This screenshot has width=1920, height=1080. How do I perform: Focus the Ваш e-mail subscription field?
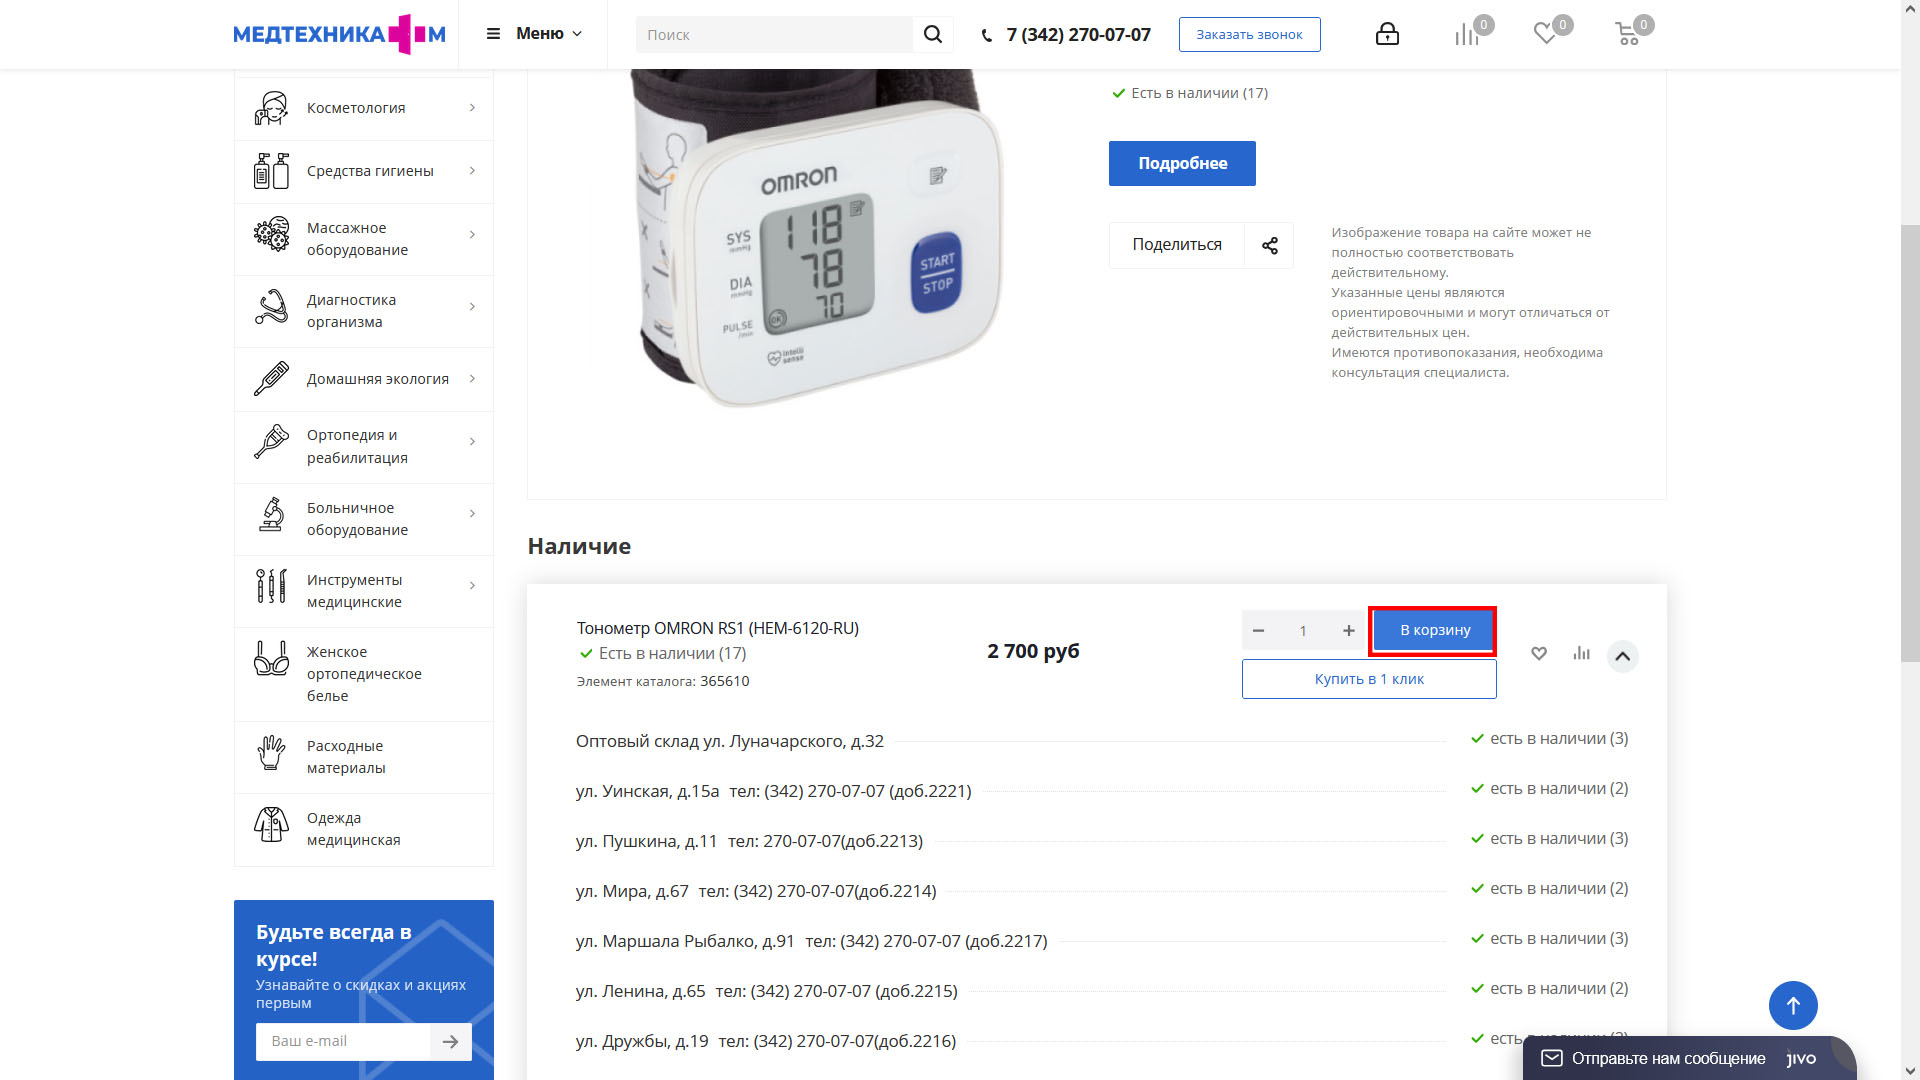pos(343,1042)
